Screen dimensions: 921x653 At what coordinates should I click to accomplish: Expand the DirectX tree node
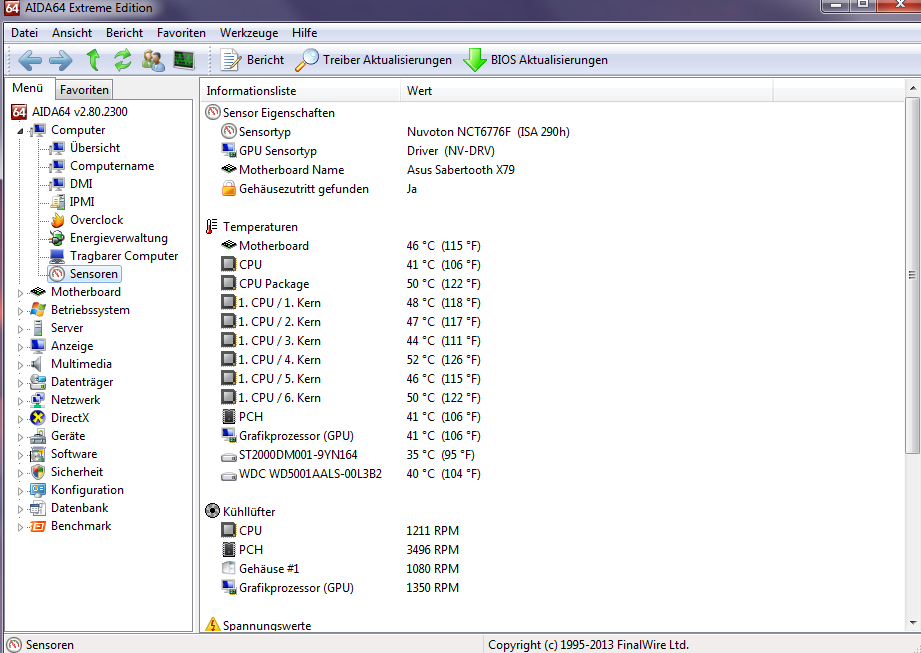point(20,419)
